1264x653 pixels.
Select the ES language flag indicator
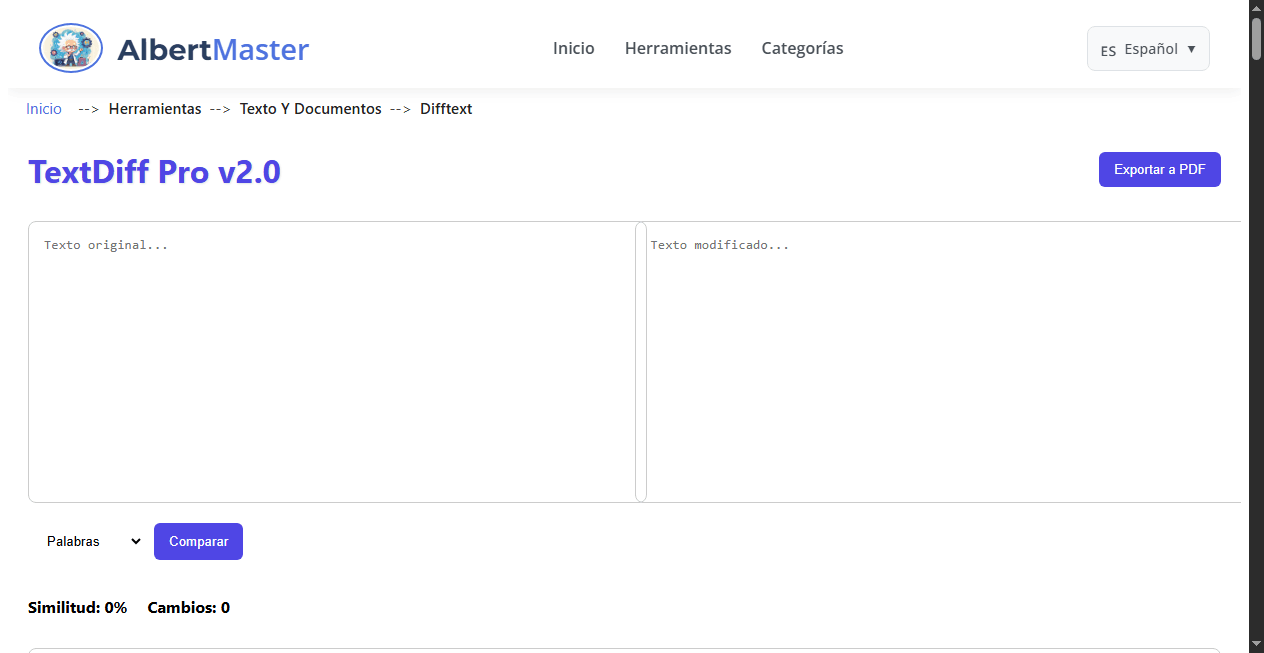tap(1111, 49)
